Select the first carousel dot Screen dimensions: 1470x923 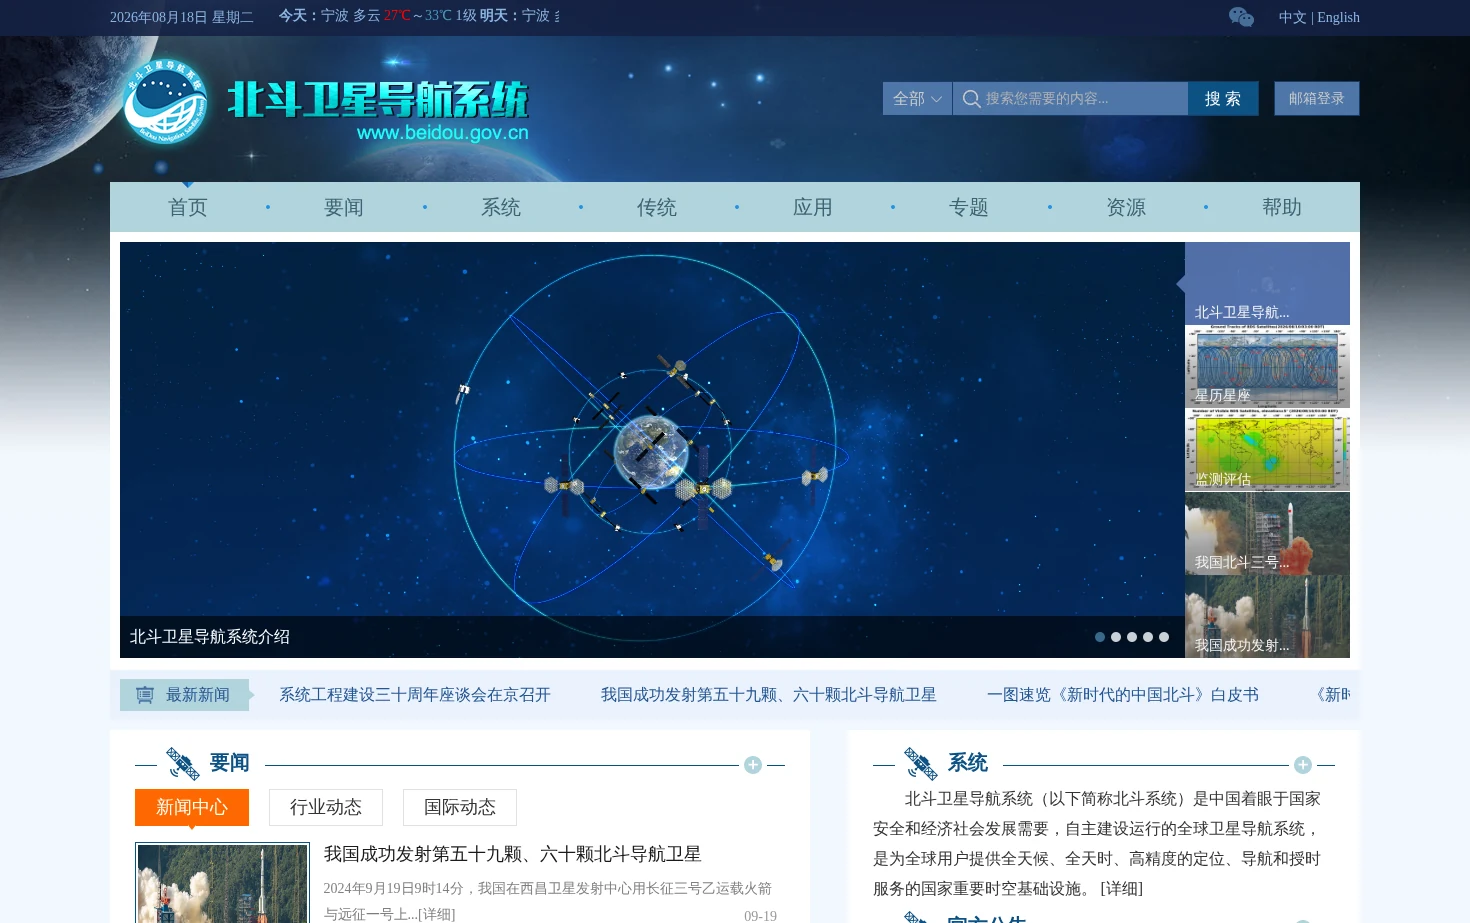1100,637
